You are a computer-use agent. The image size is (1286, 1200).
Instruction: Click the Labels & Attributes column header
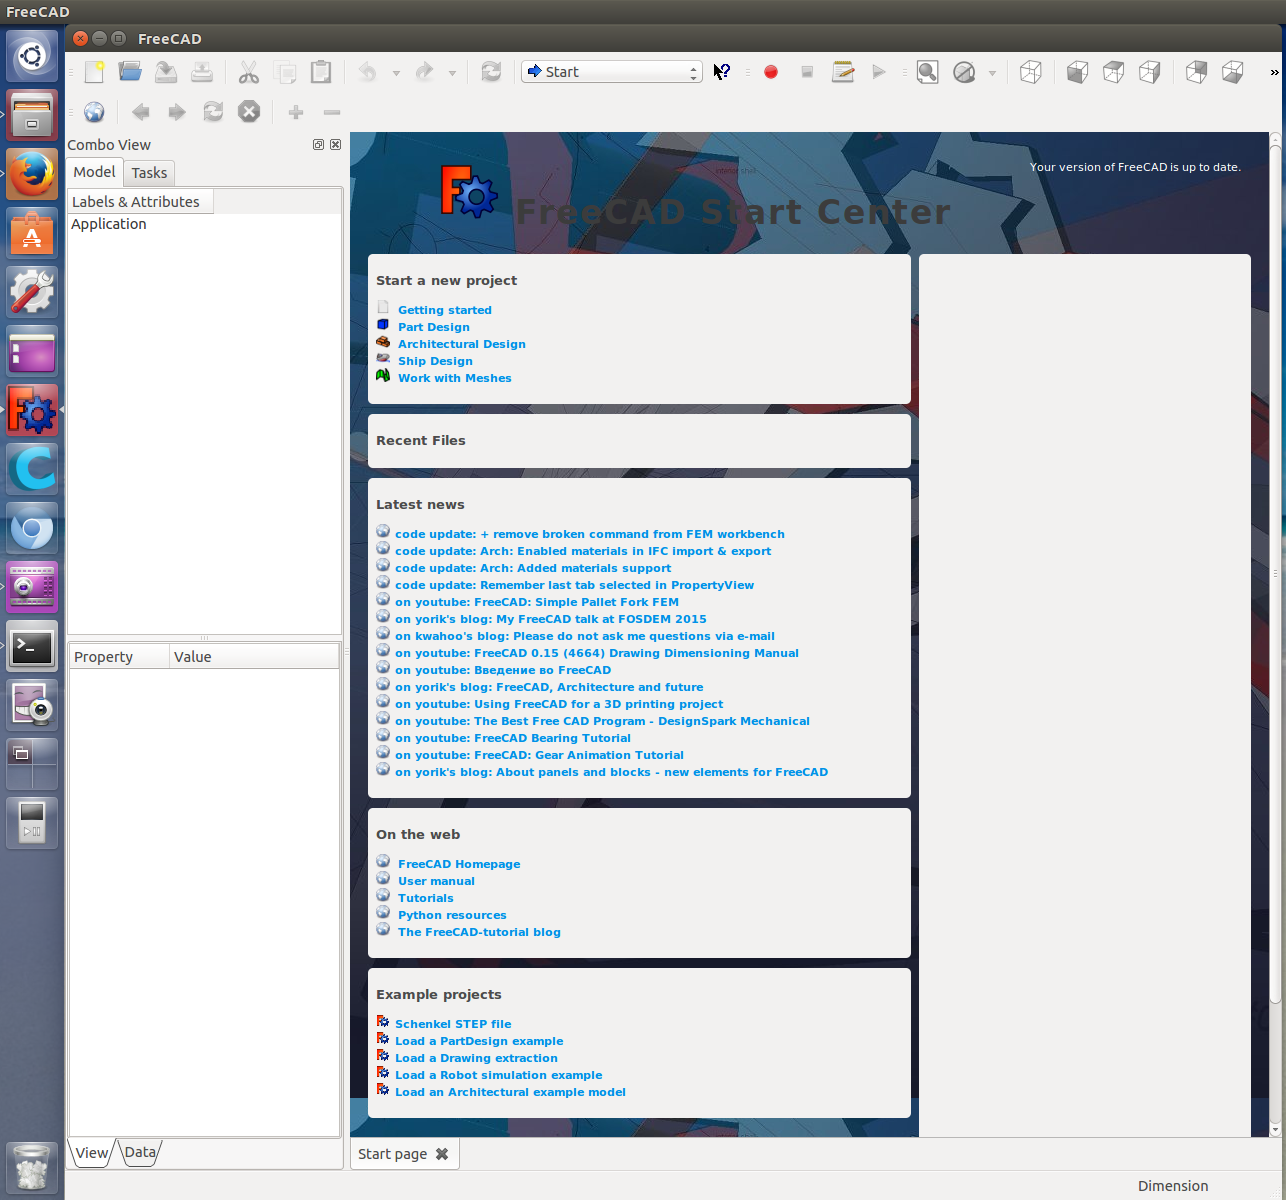click(136, 202)
